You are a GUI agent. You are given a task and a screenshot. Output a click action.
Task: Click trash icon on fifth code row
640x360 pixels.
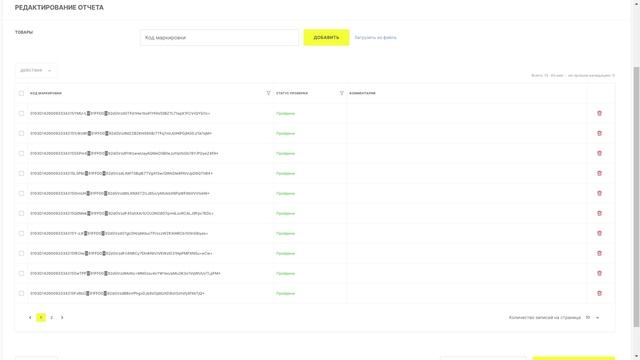[599, 193]
